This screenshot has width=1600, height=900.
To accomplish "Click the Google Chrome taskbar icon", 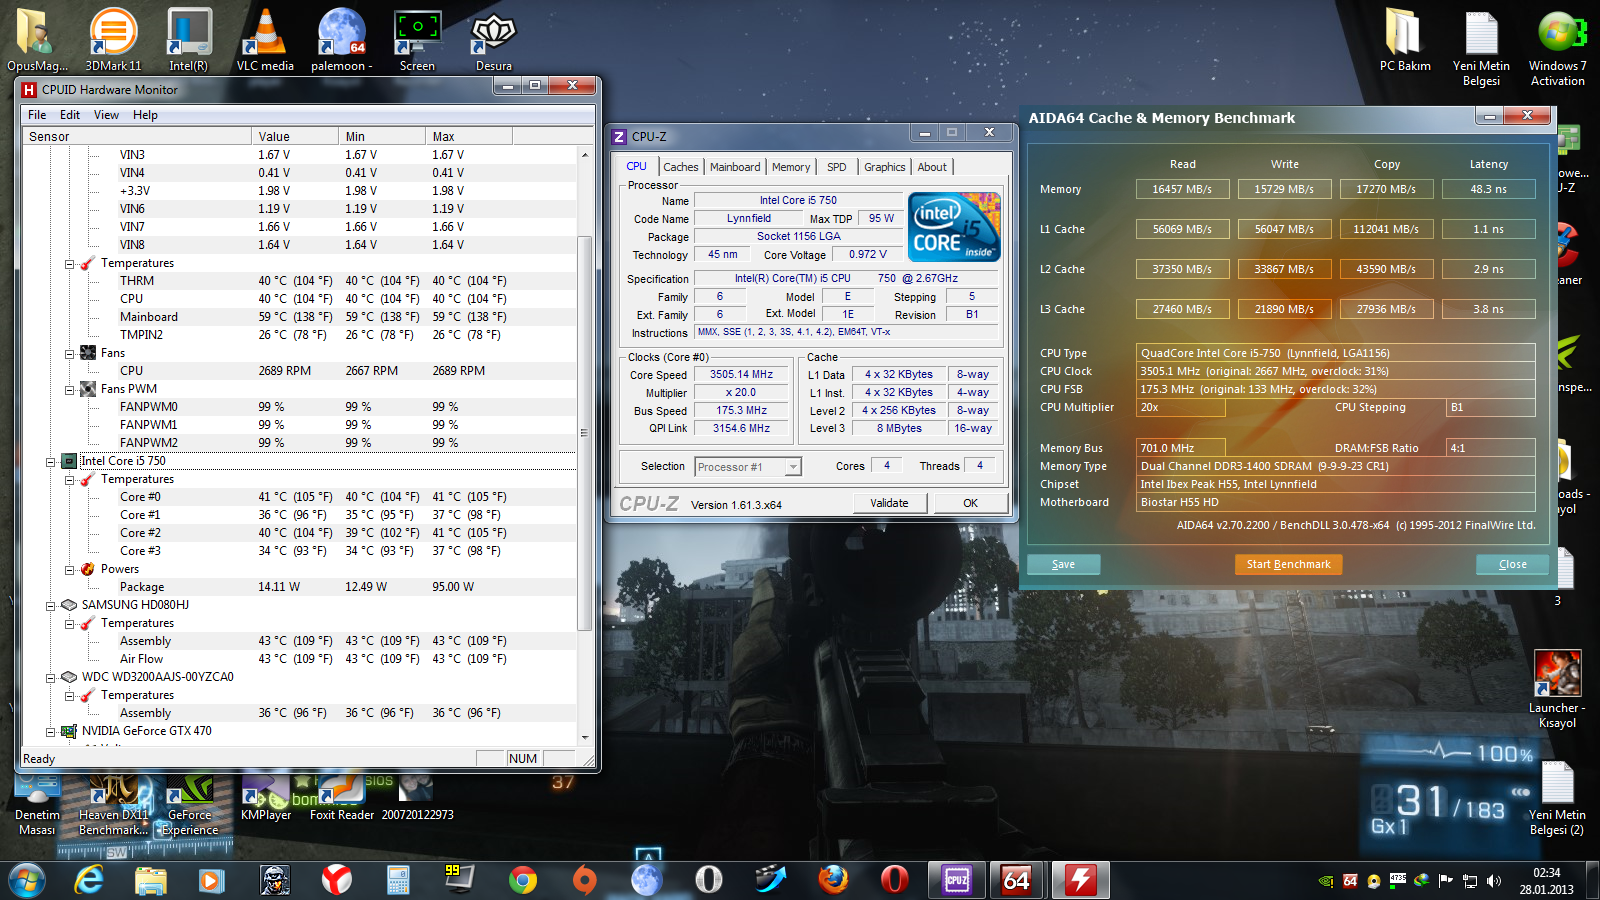I will click(522, 880).
